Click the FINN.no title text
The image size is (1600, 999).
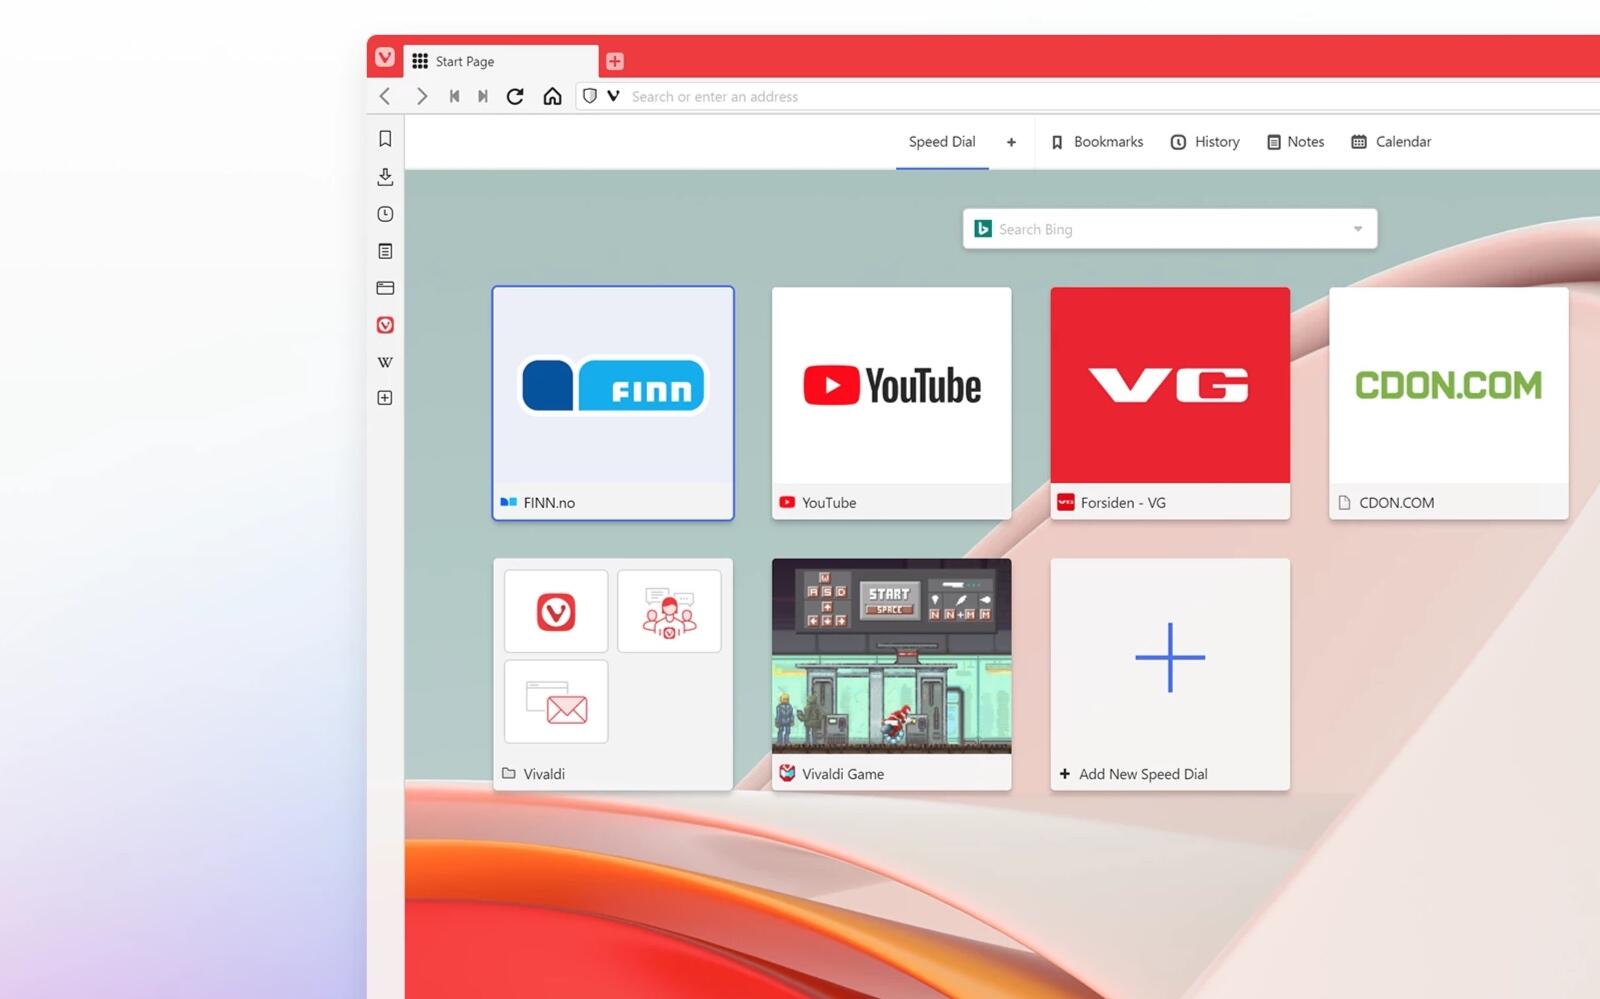click(549, 503)
